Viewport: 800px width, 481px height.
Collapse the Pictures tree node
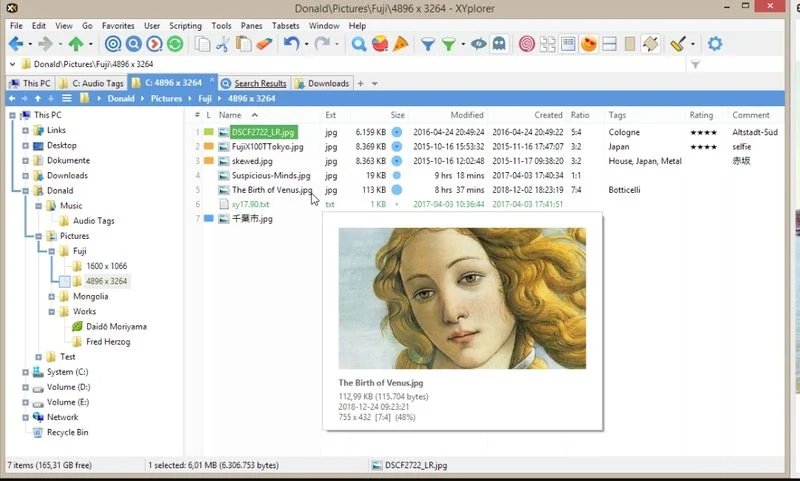tap(39, 236)
